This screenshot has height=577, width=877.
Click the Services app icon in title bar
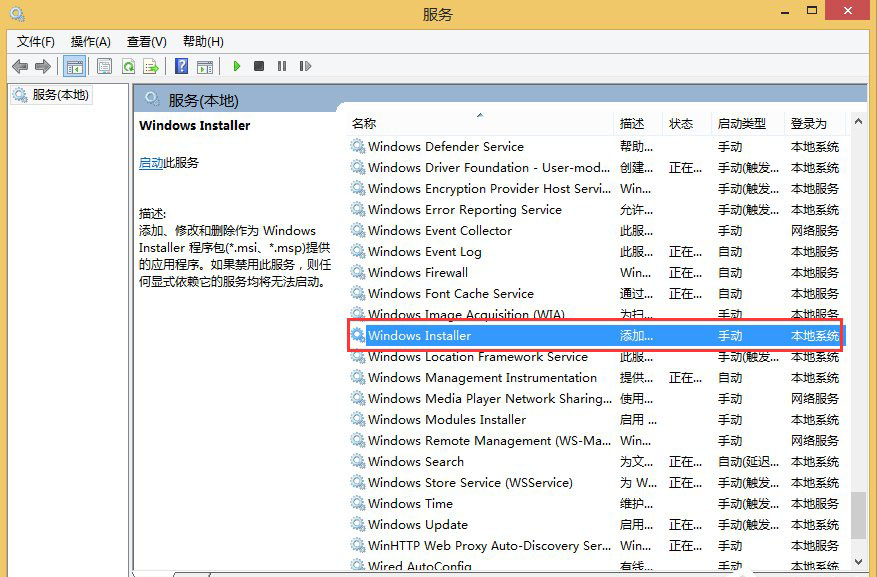tap(17, 13)
